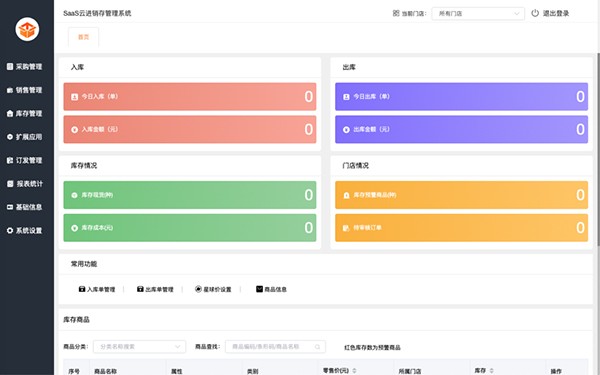600x375 pixels.
Task: Click the 红色库存数为预警商品 notice text
Action: (x=372, y=347)
